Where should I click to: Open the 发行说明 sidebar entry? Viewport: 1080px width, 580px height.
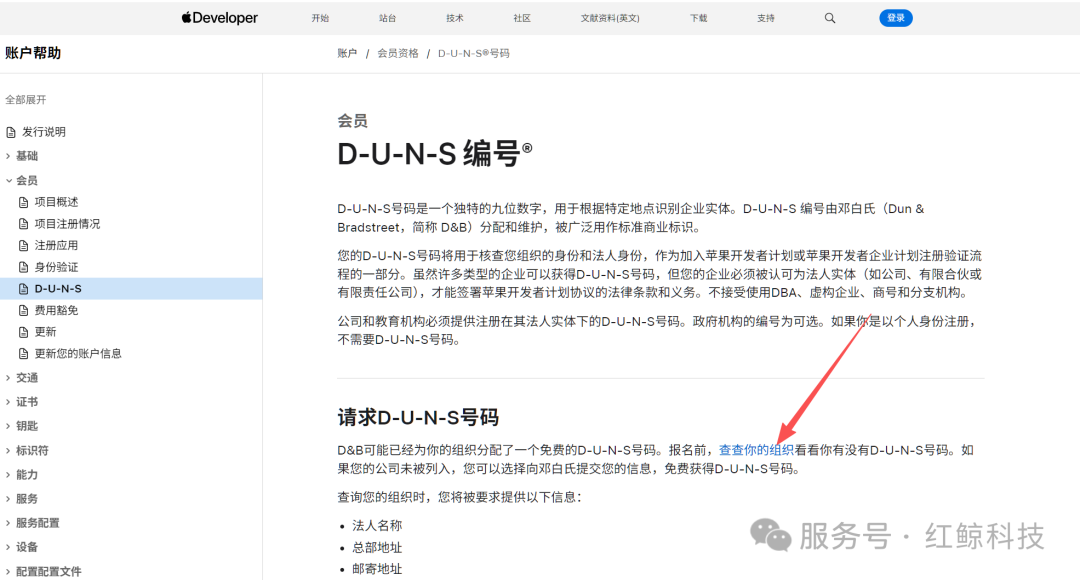point(44,132)
